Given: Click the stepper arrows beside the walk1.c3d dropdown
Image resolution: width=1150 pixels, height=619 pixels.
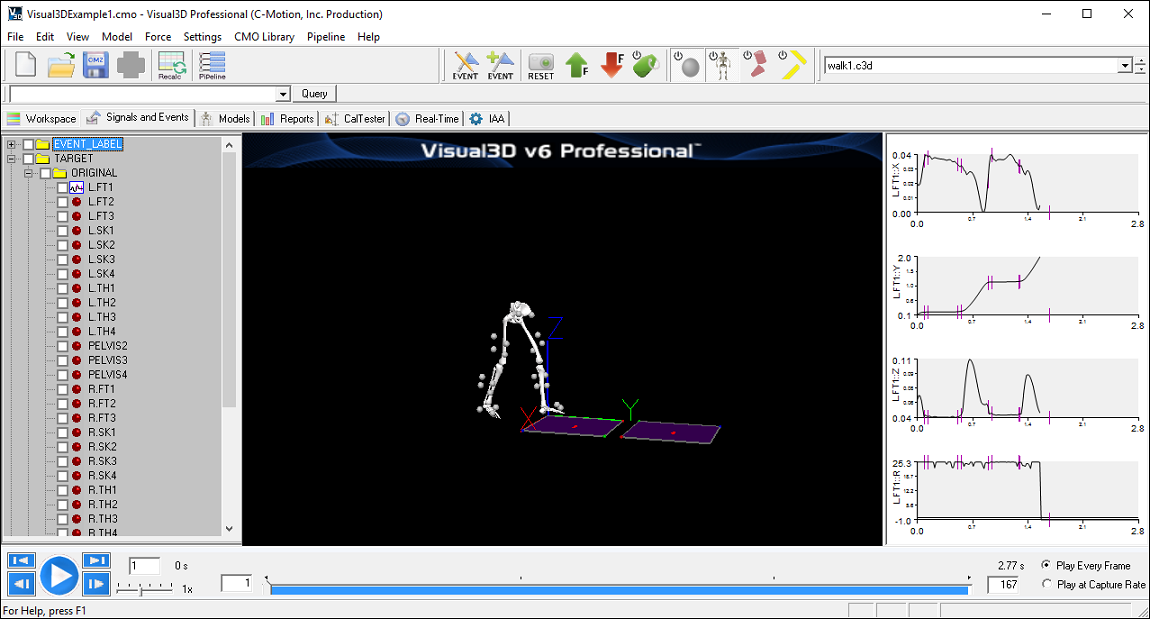Looking at the screenshot, I should 1140,65.
